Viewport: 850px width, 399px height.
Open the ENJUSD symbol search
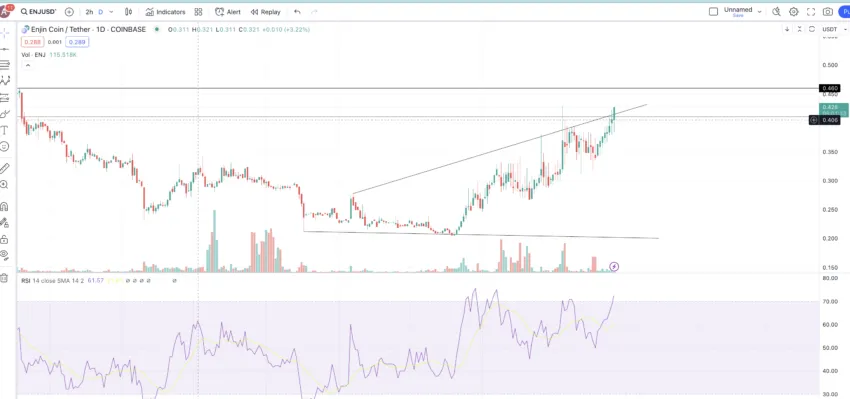click(38, 11)
